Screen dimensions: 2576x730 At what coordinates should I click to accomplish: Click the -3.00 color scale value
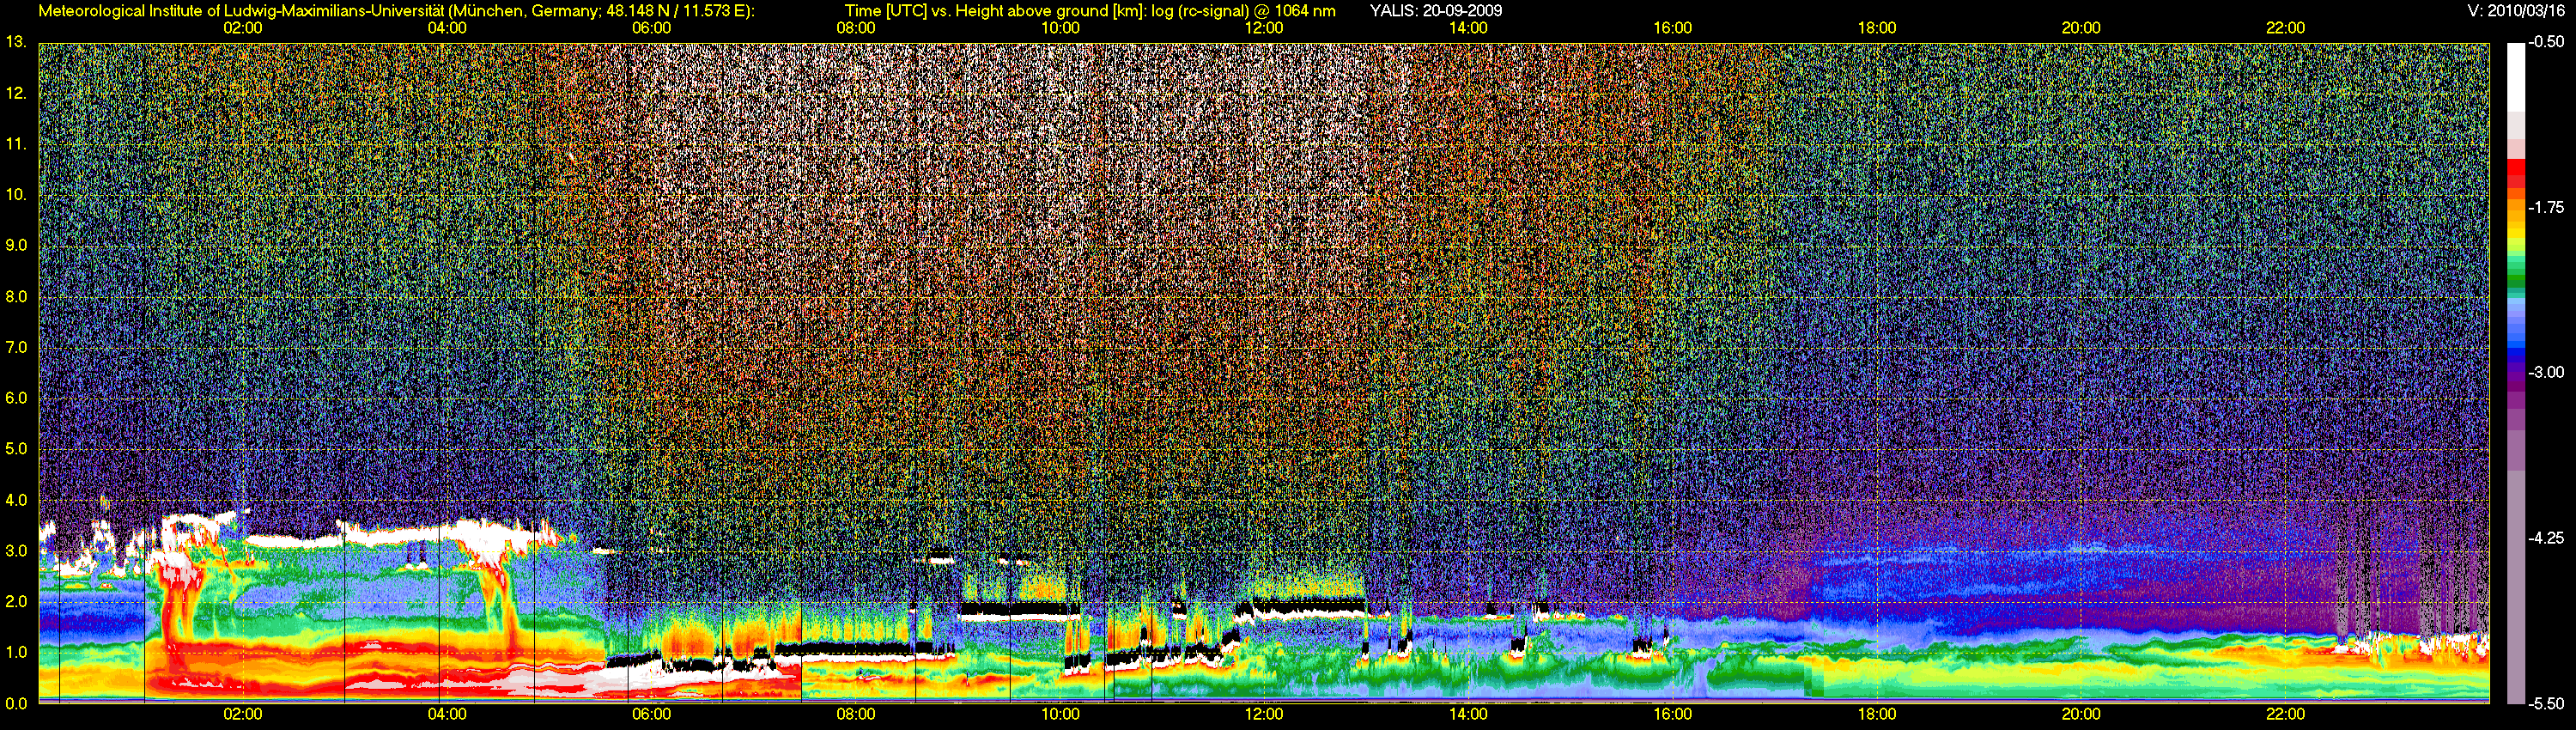coord(2546,372)
